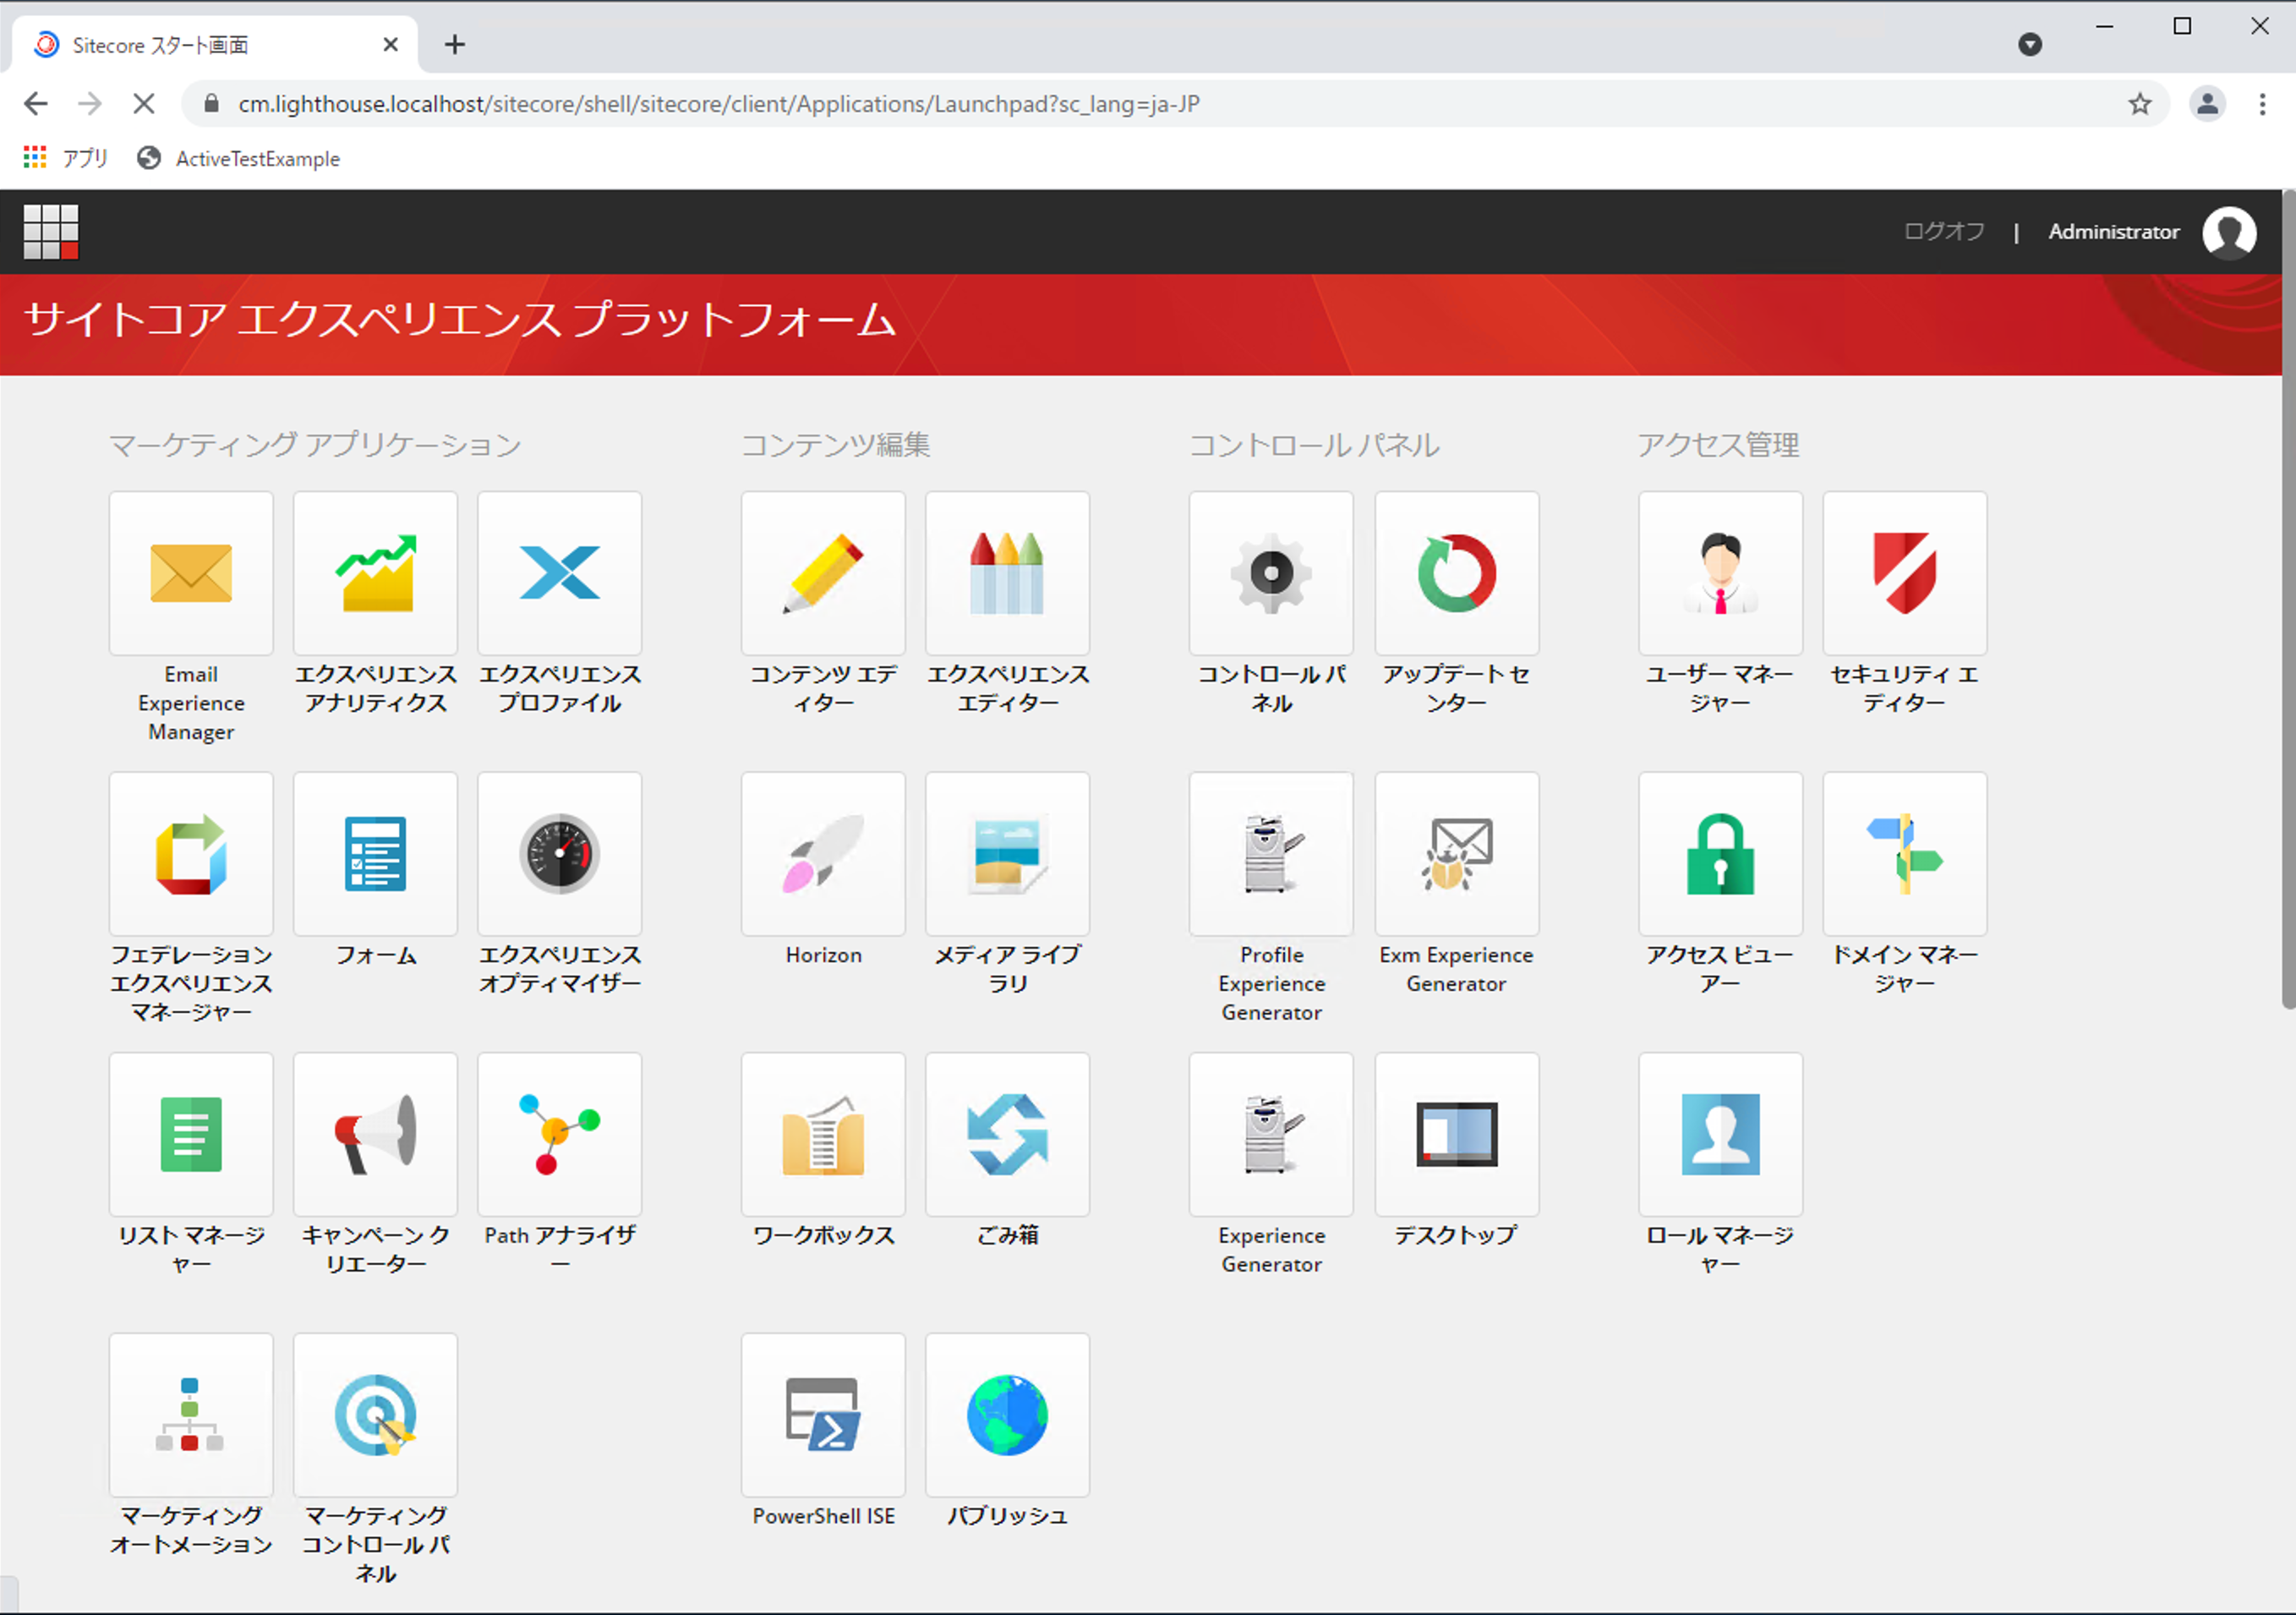
Task: Launch エクスペリエンス エディター crayons icon
Action: pyautogui.click(x=1007, y=573)
